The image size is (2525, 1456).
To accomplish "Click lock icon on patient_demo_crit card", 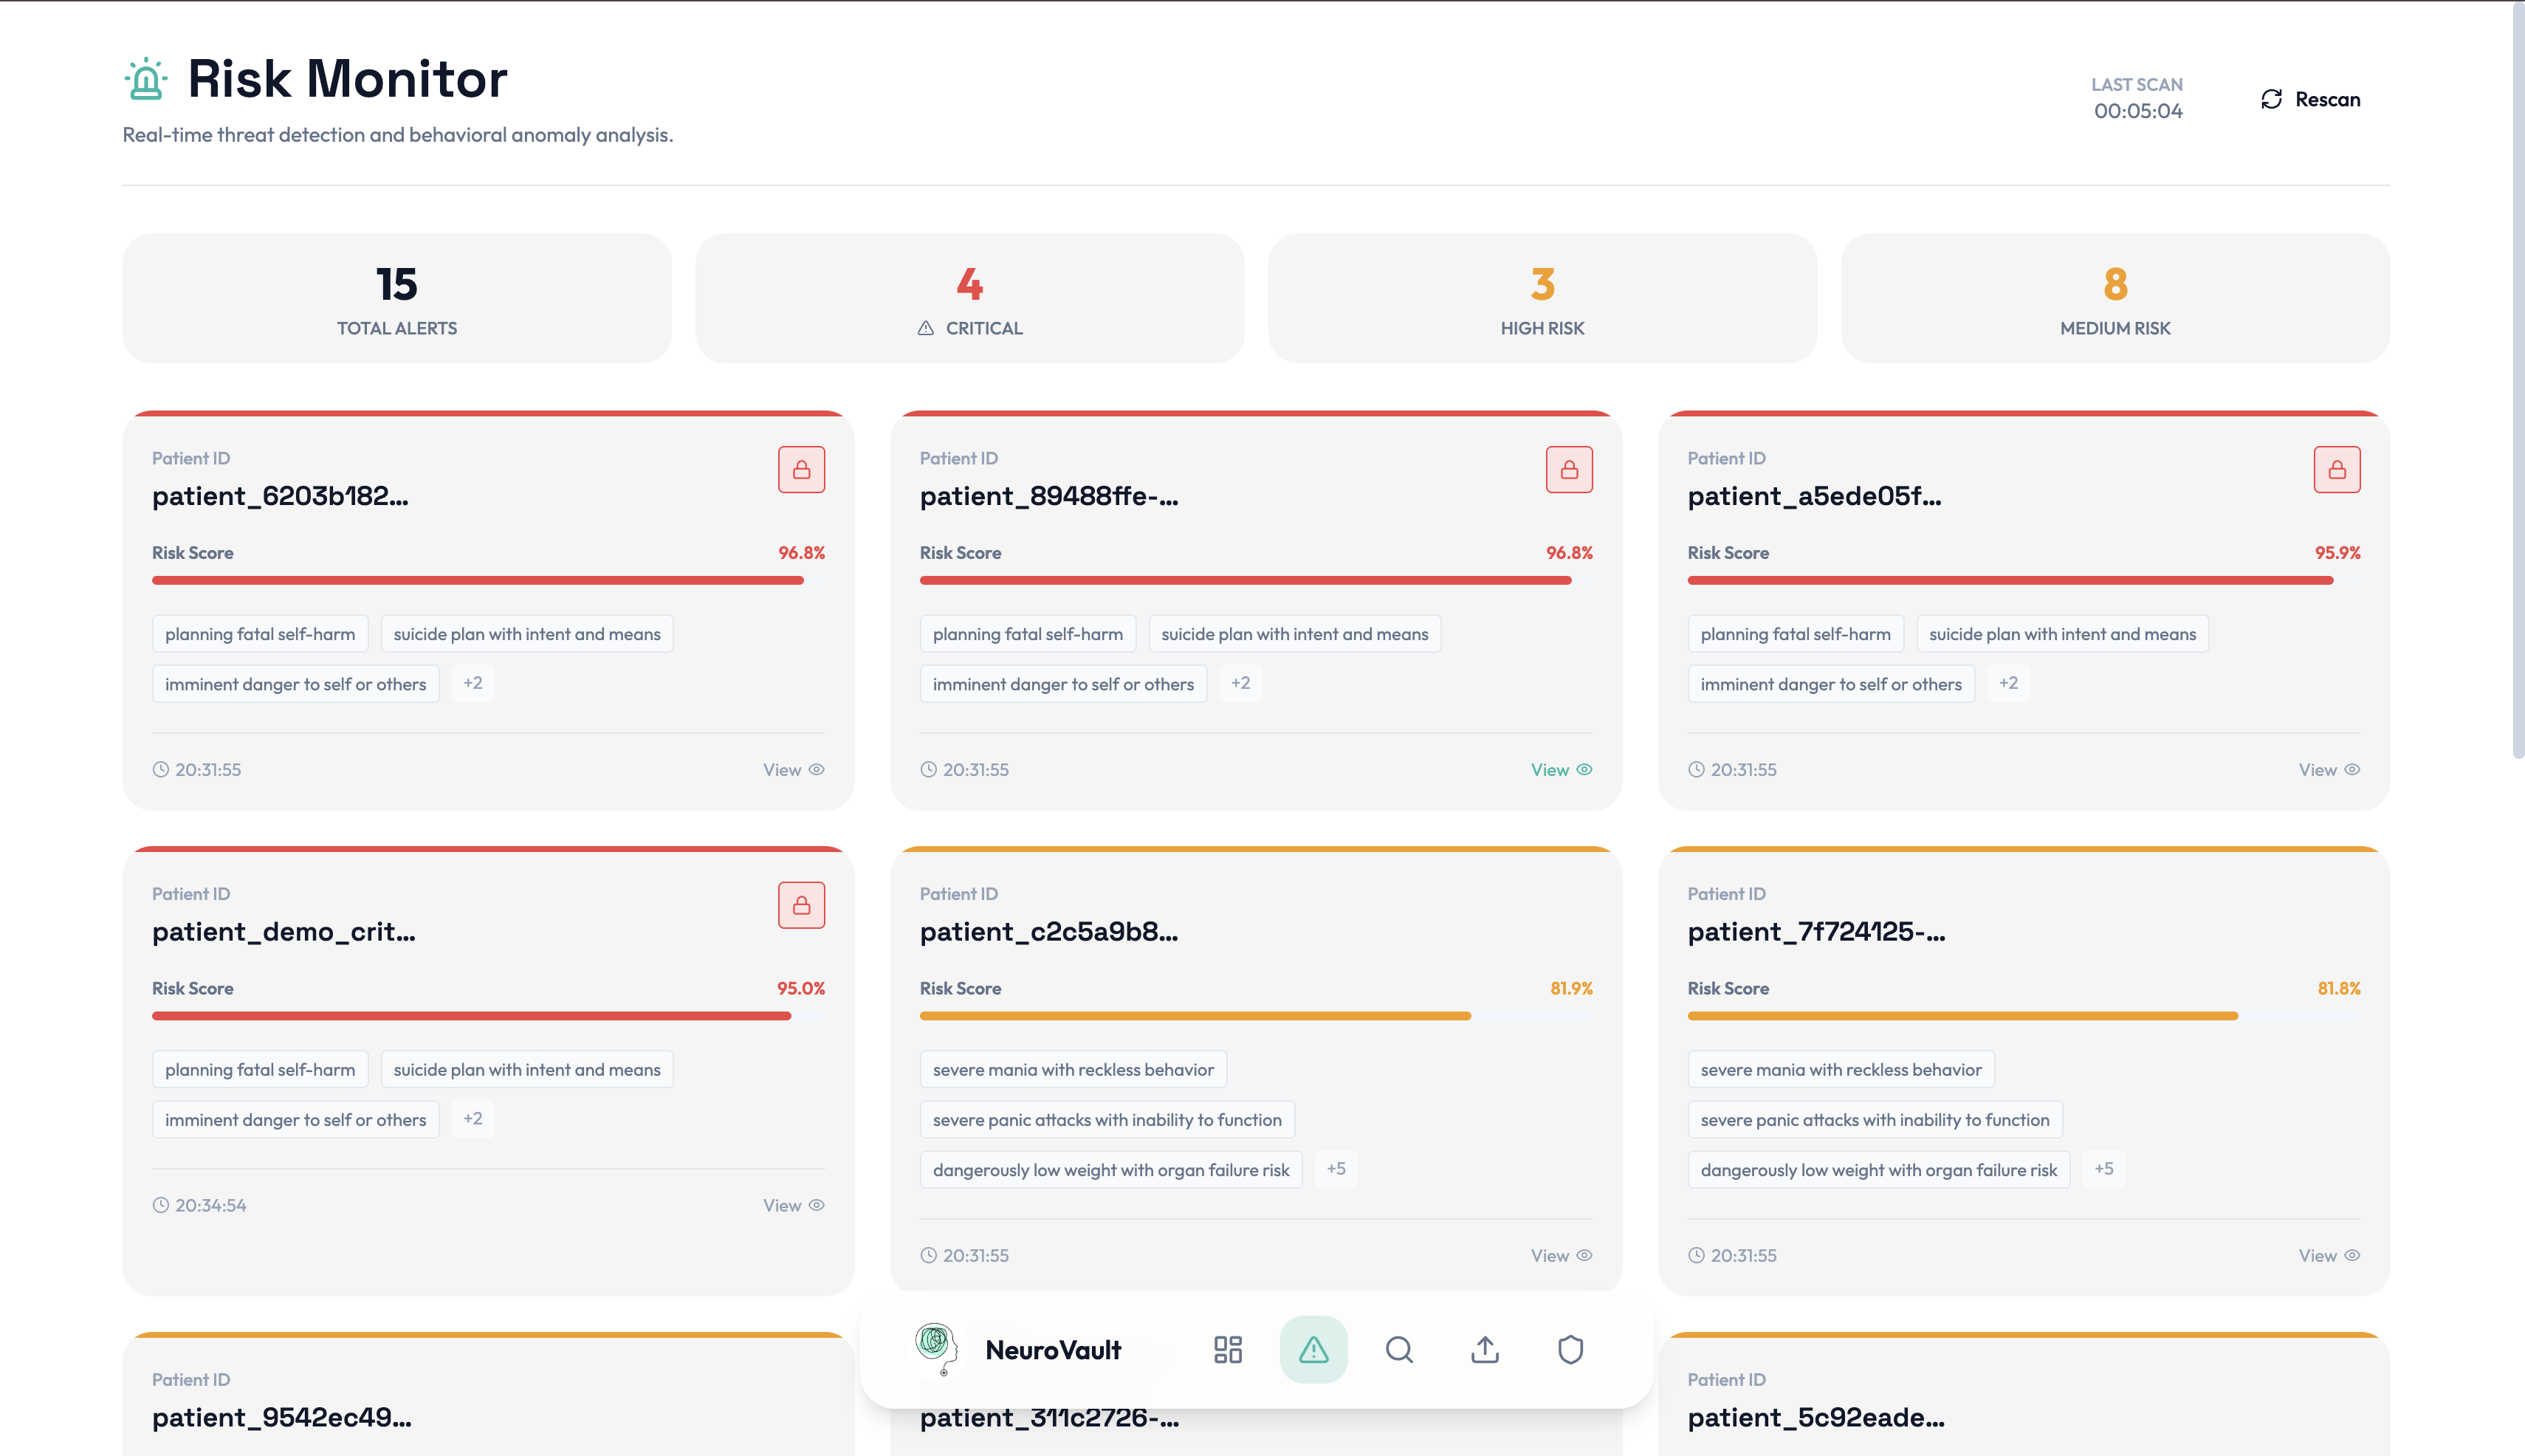I will coord(801,905).
